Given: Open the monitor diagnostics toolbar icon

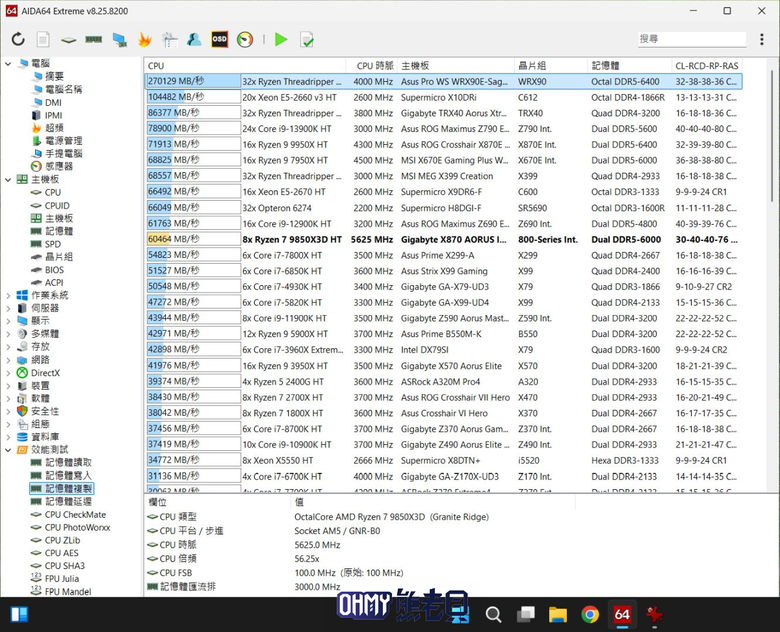Looking at the screenshot, I should tap(119, 40).
